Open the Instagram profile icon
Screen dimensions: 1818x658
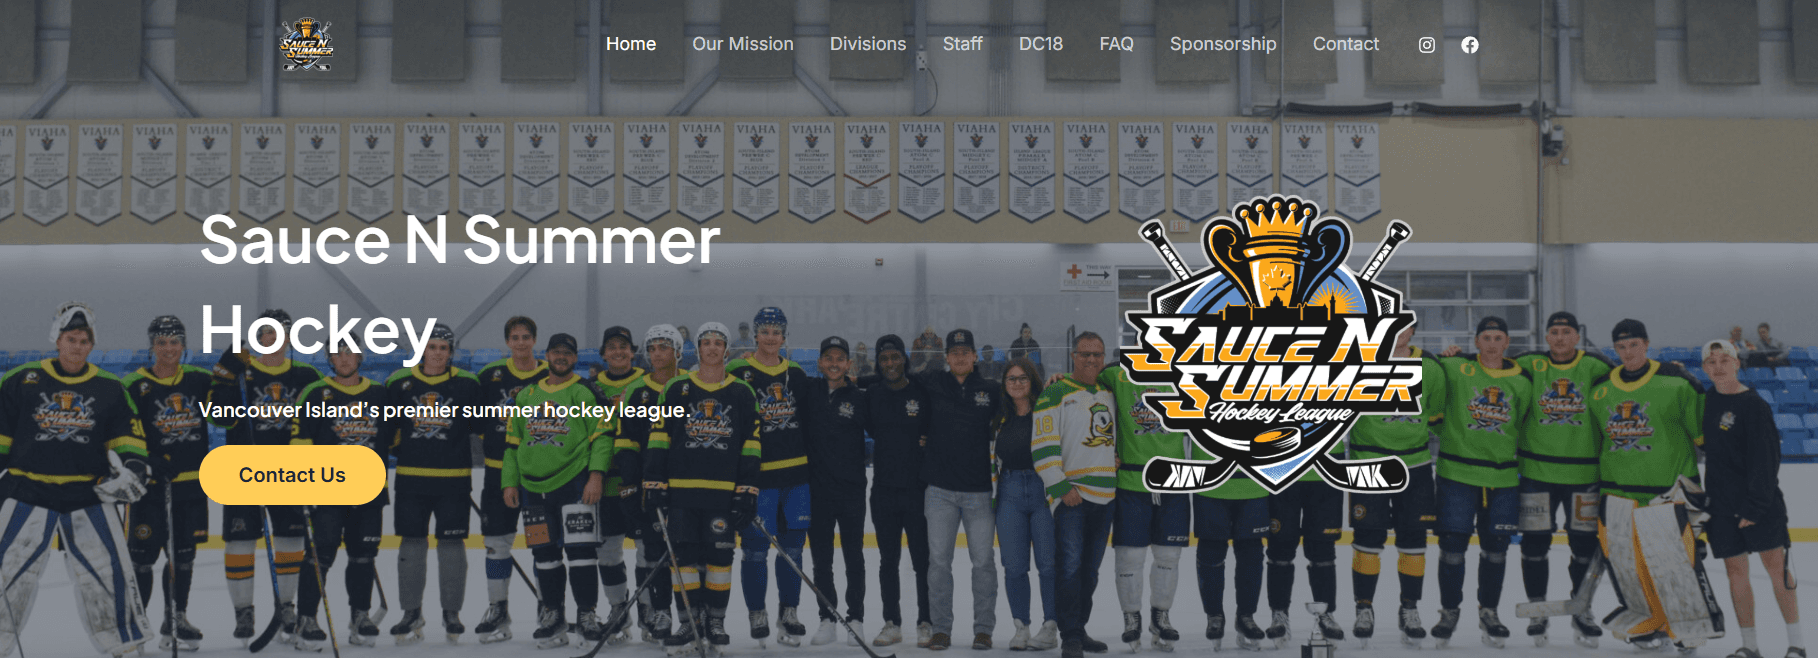click(1427, 45)
